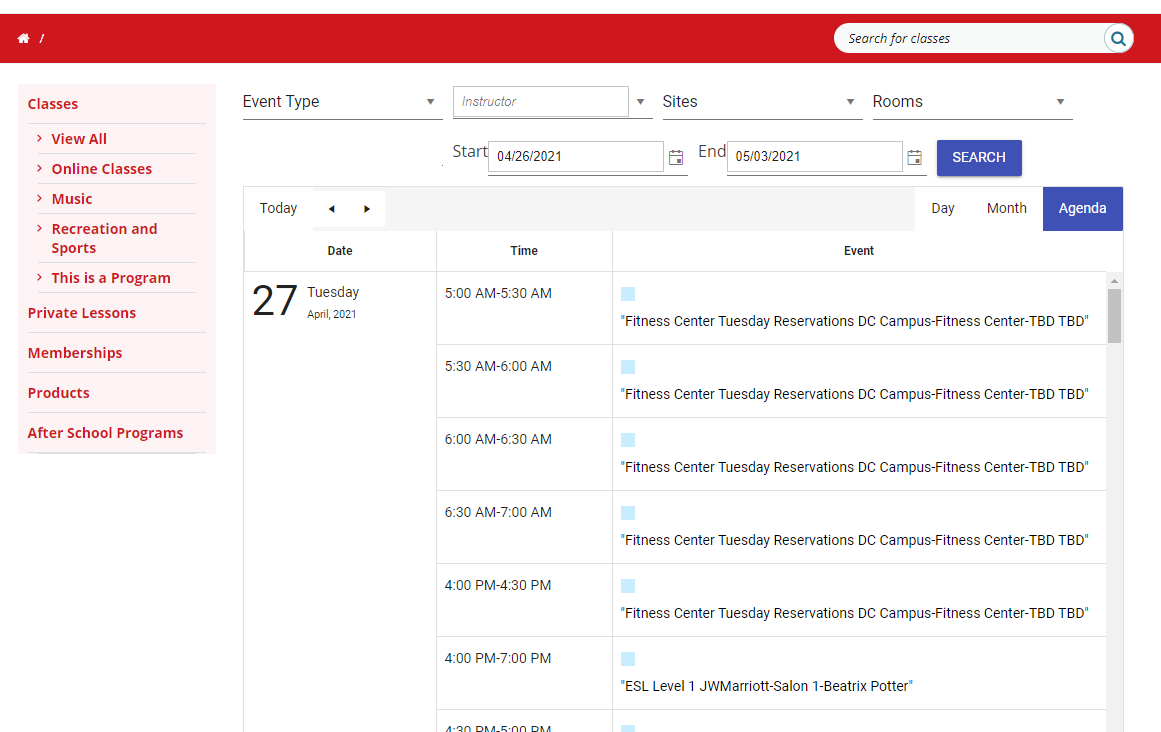Click the 5:00 AM-5:30 AM time cell
Image resolution: width=1161 pixels, height=732 pixels.
click(x=524, y=308)
